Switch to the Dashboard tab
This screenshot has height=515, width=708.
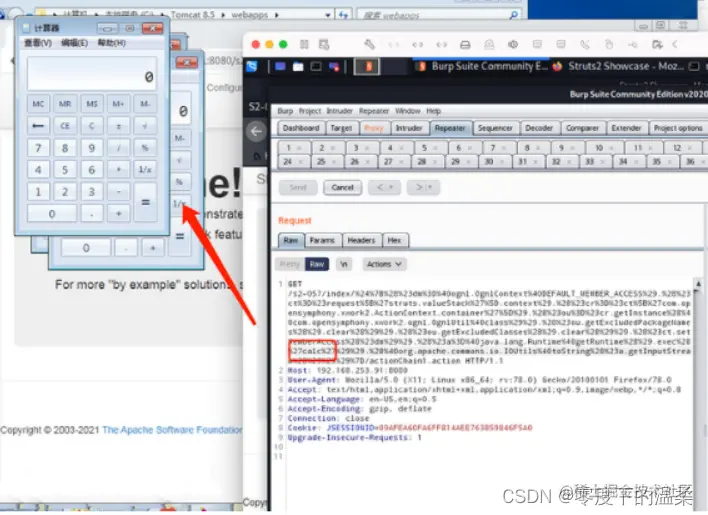coord(301,128)
